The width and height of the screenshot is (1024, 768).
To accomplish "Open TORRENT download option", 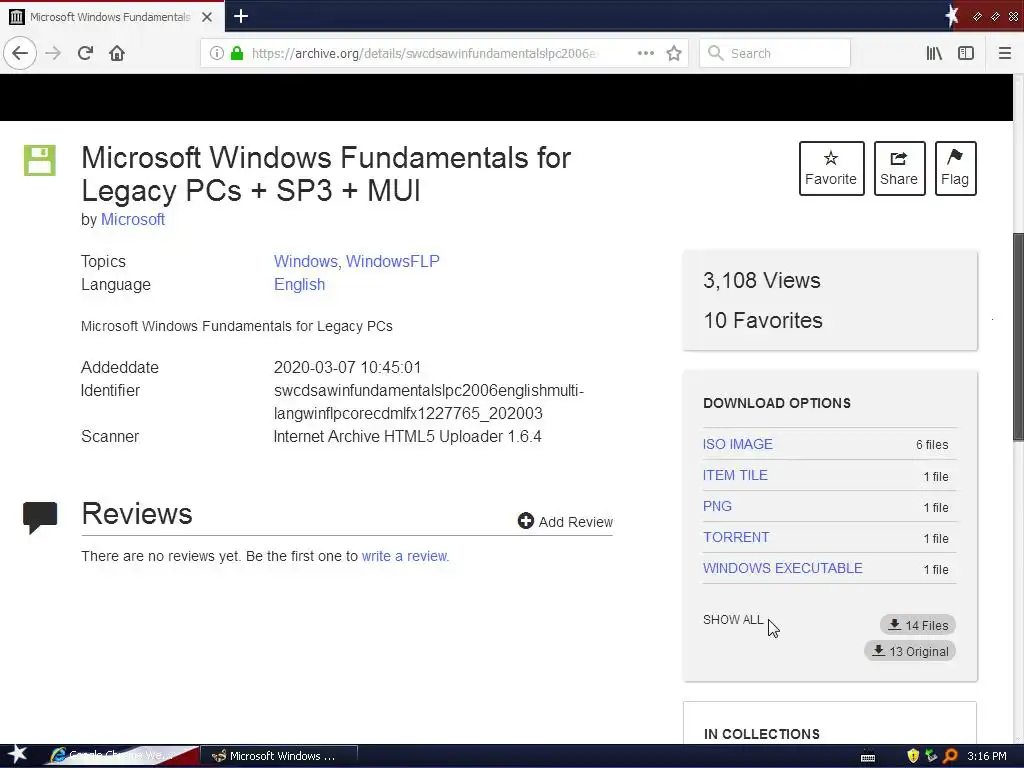I will tap(736, 537).
